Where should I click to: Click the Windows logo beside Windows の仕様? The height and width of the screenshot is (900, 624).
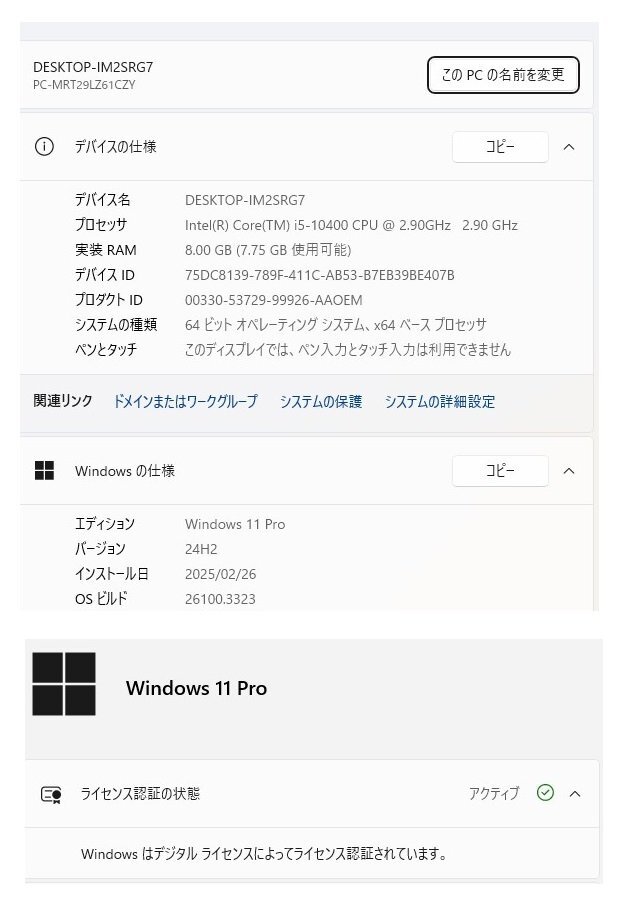(44, 471)
